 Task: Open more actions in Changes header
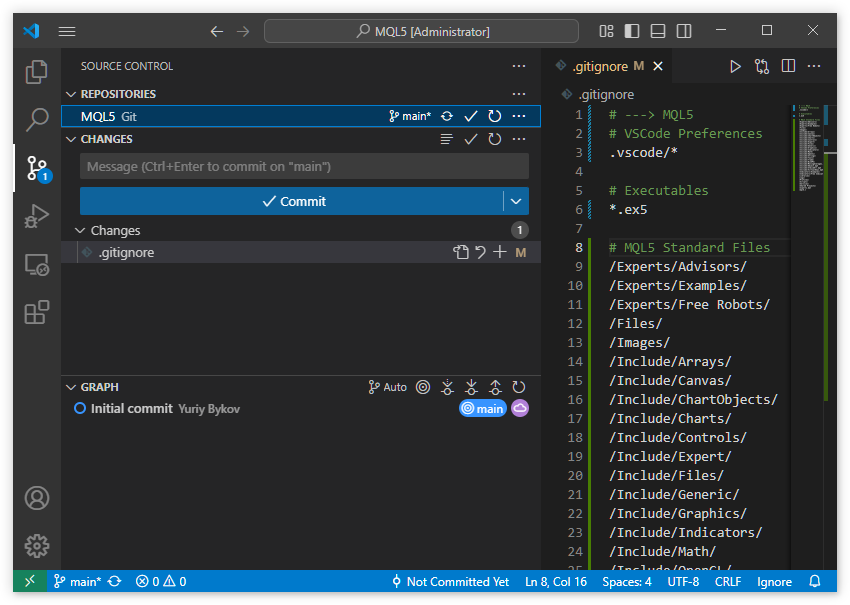point(519,139)
